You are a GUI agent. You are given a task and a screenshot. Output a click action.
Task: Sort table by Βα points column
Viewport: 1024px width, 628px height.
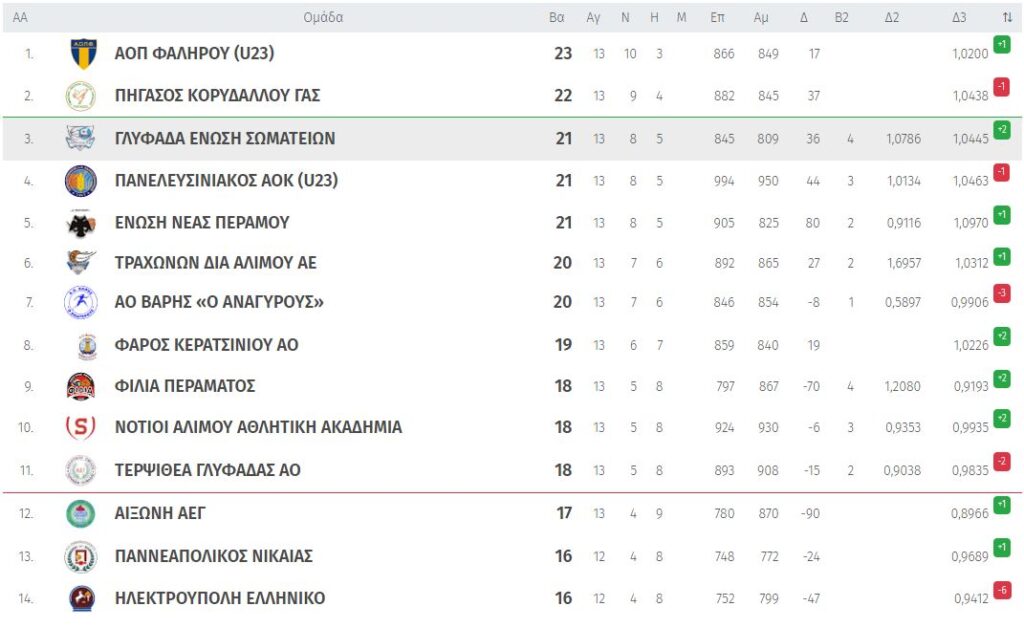[x=557, y=17]
